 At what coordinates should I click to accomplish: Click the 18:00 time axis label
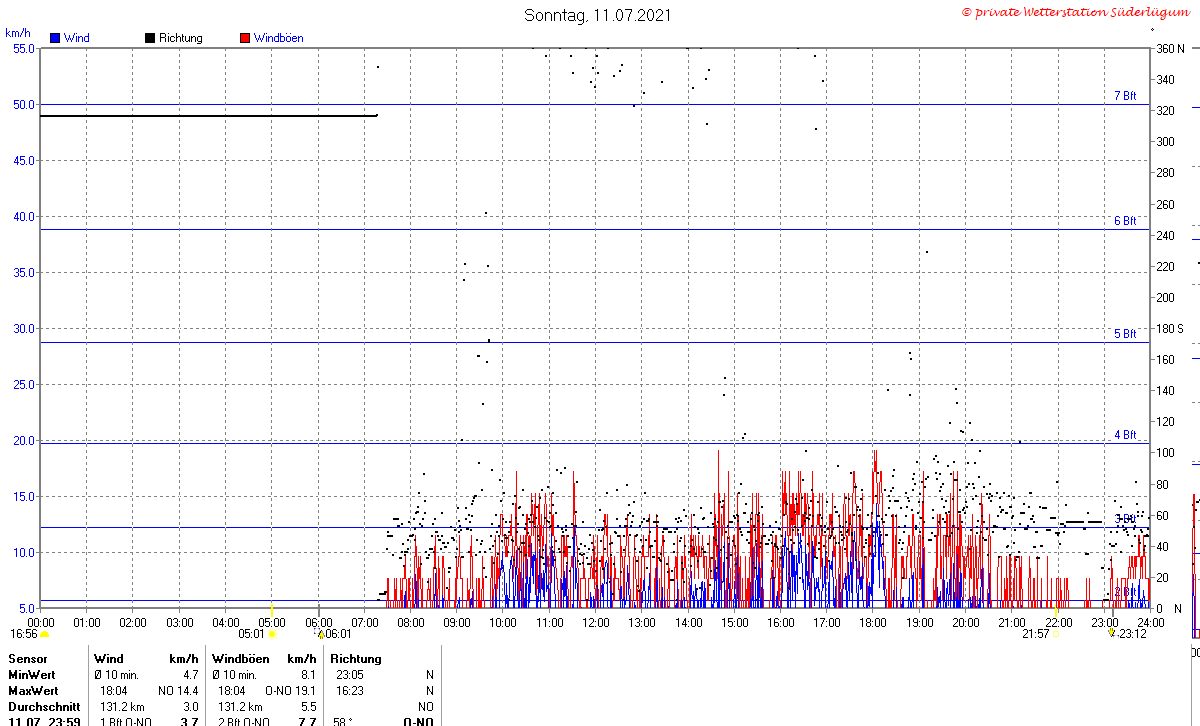(x=873, y=622)
